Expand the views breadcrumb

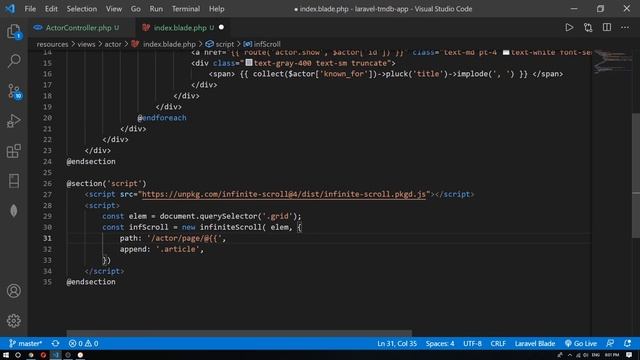[x=86, y=44]
